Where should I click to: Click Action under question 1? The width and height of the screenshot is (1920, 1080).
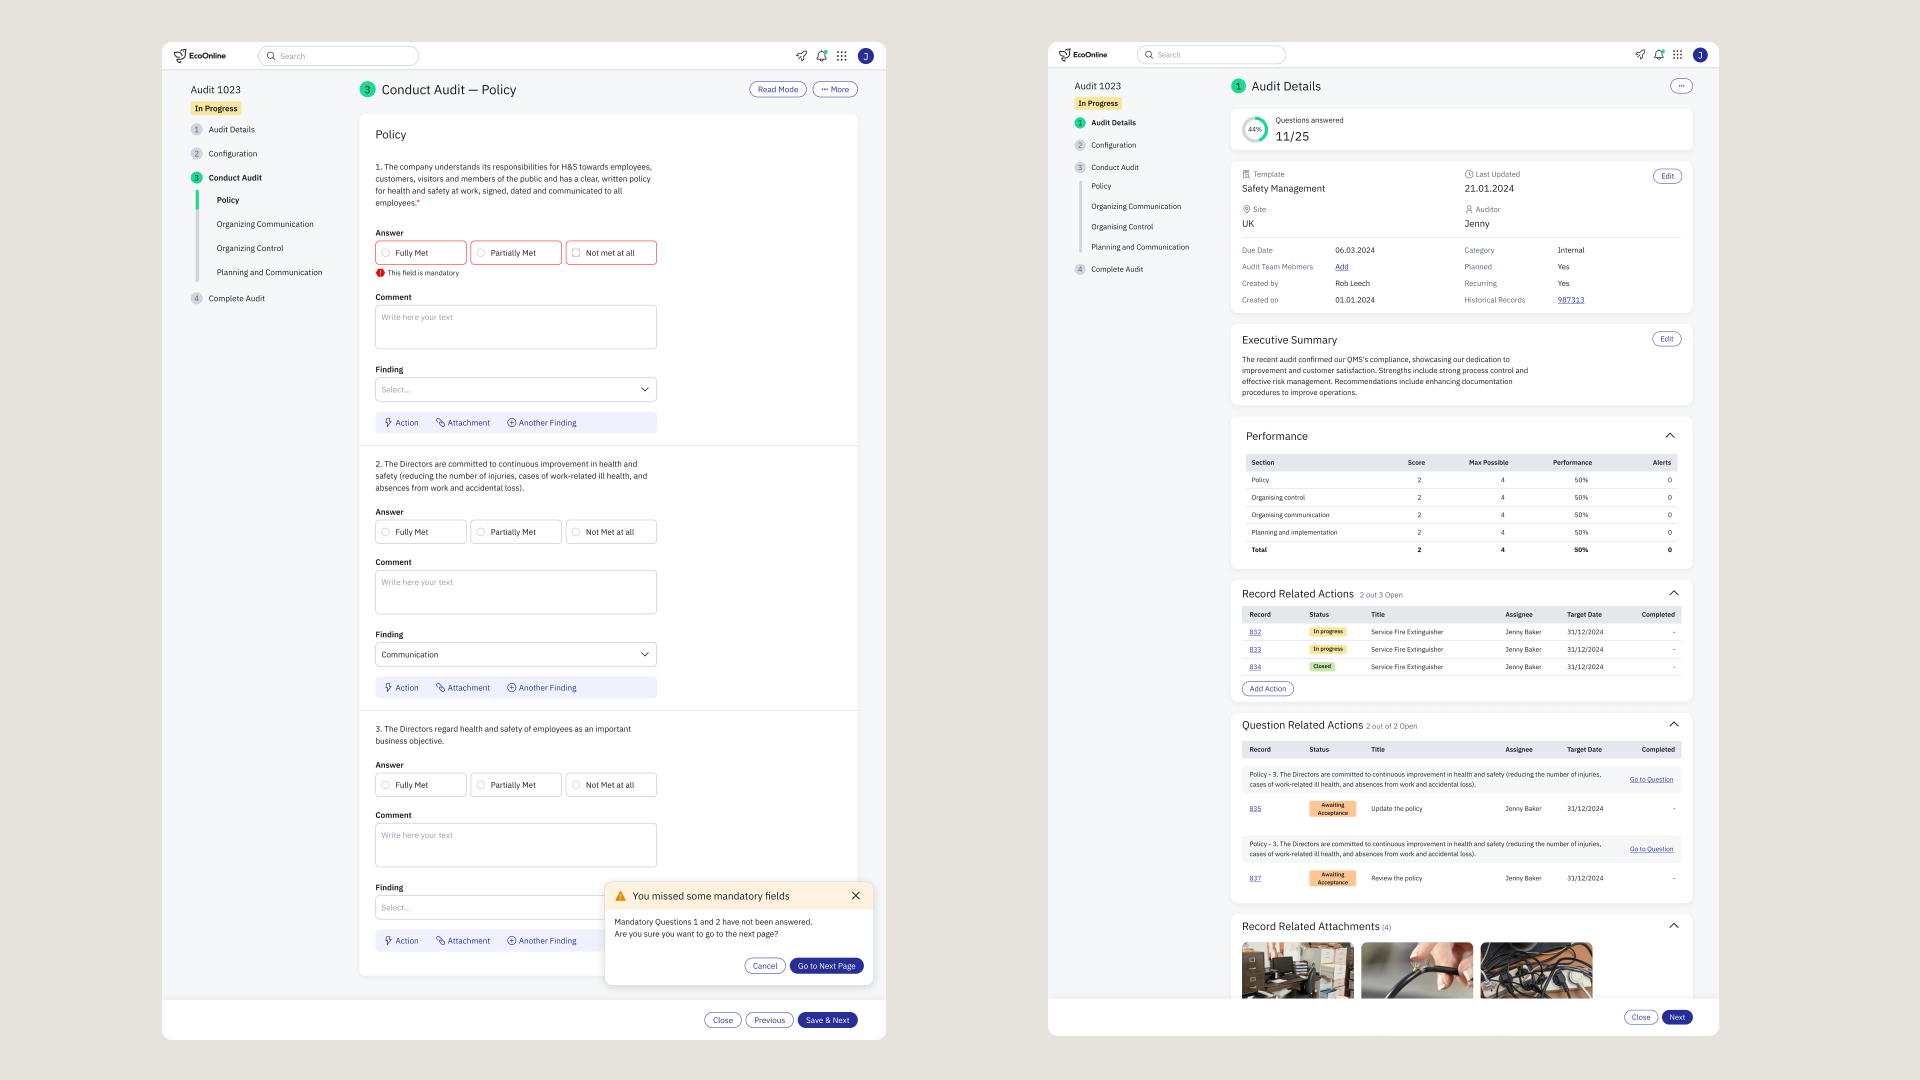[x=402, y=423]
